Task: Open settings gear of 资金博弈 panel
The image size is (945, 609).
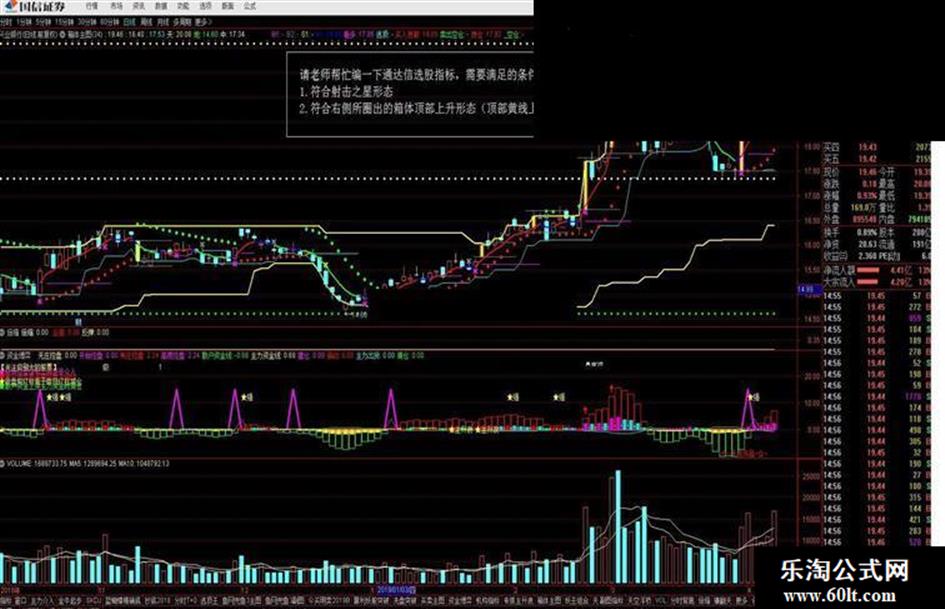Action: click(x=2, y=356)
